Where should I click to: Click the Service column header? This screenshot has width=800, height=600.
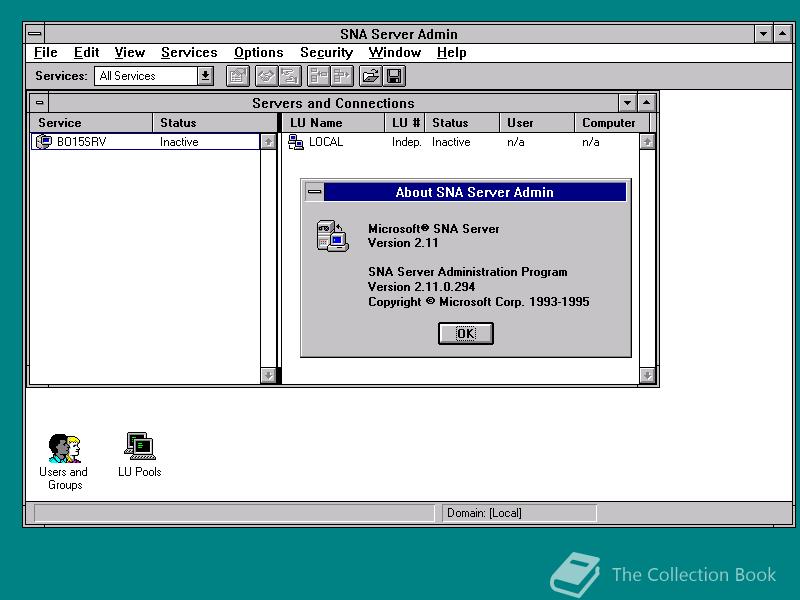tap(91, 122)
